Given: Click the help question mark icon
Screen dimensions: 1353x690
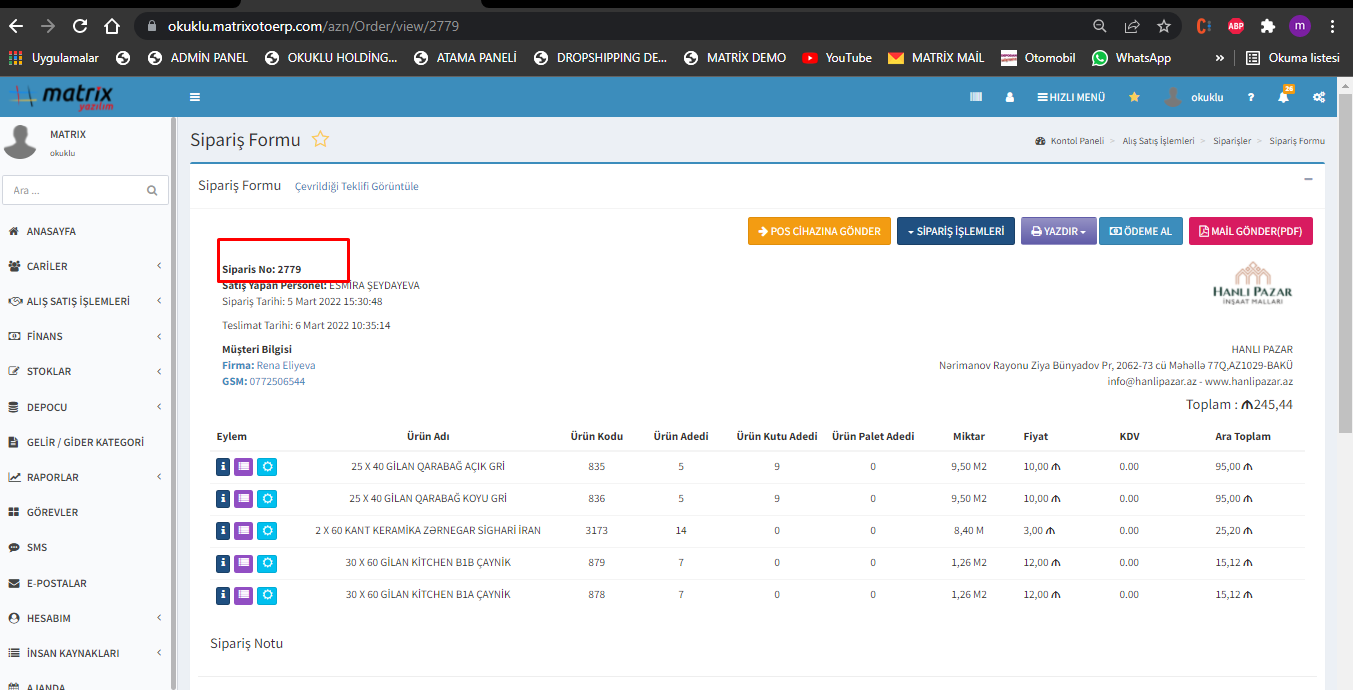Looking at the screenshot, I should click(1250, 97).
